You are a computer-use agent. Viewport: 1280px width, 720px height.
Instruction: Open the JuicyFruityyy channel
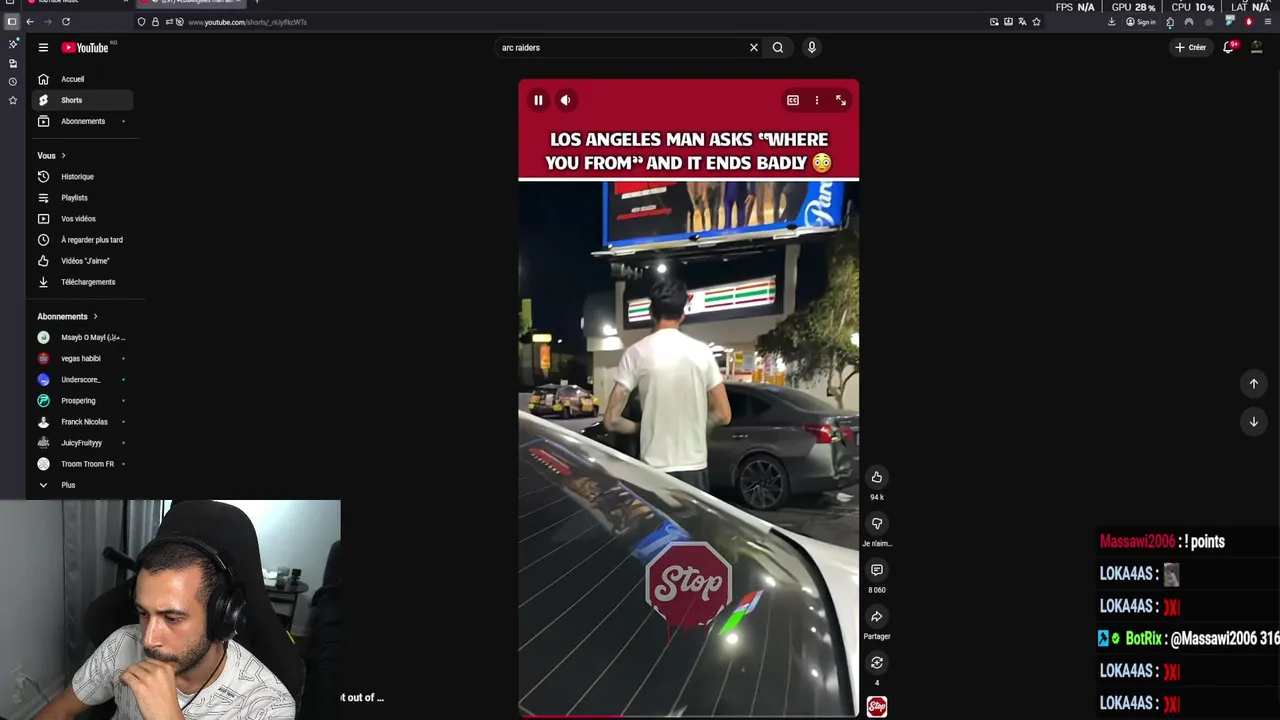point(81,443)
